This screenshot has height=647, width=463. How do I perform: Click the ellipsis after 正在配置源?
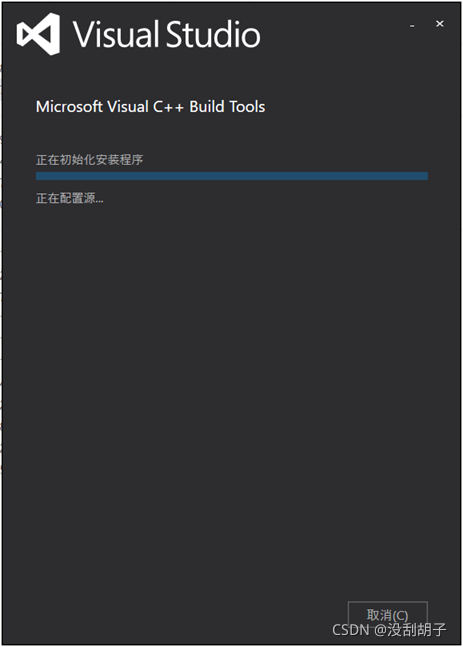(99, 202)
